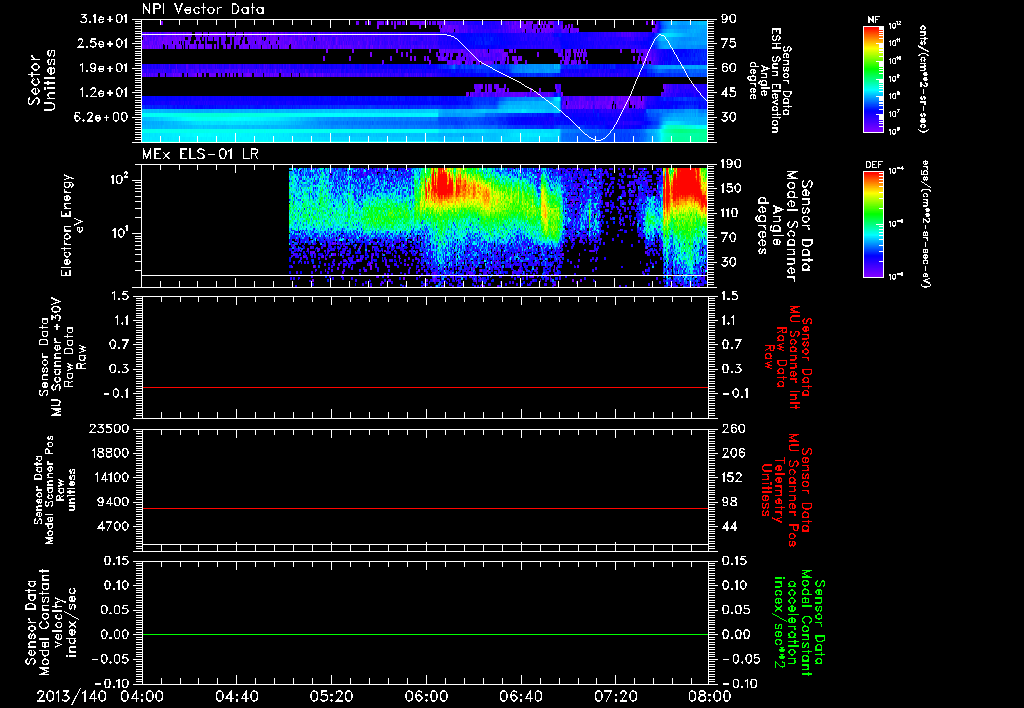Click the red 'MU Scanner Int Raw Data' axis title

788,356
